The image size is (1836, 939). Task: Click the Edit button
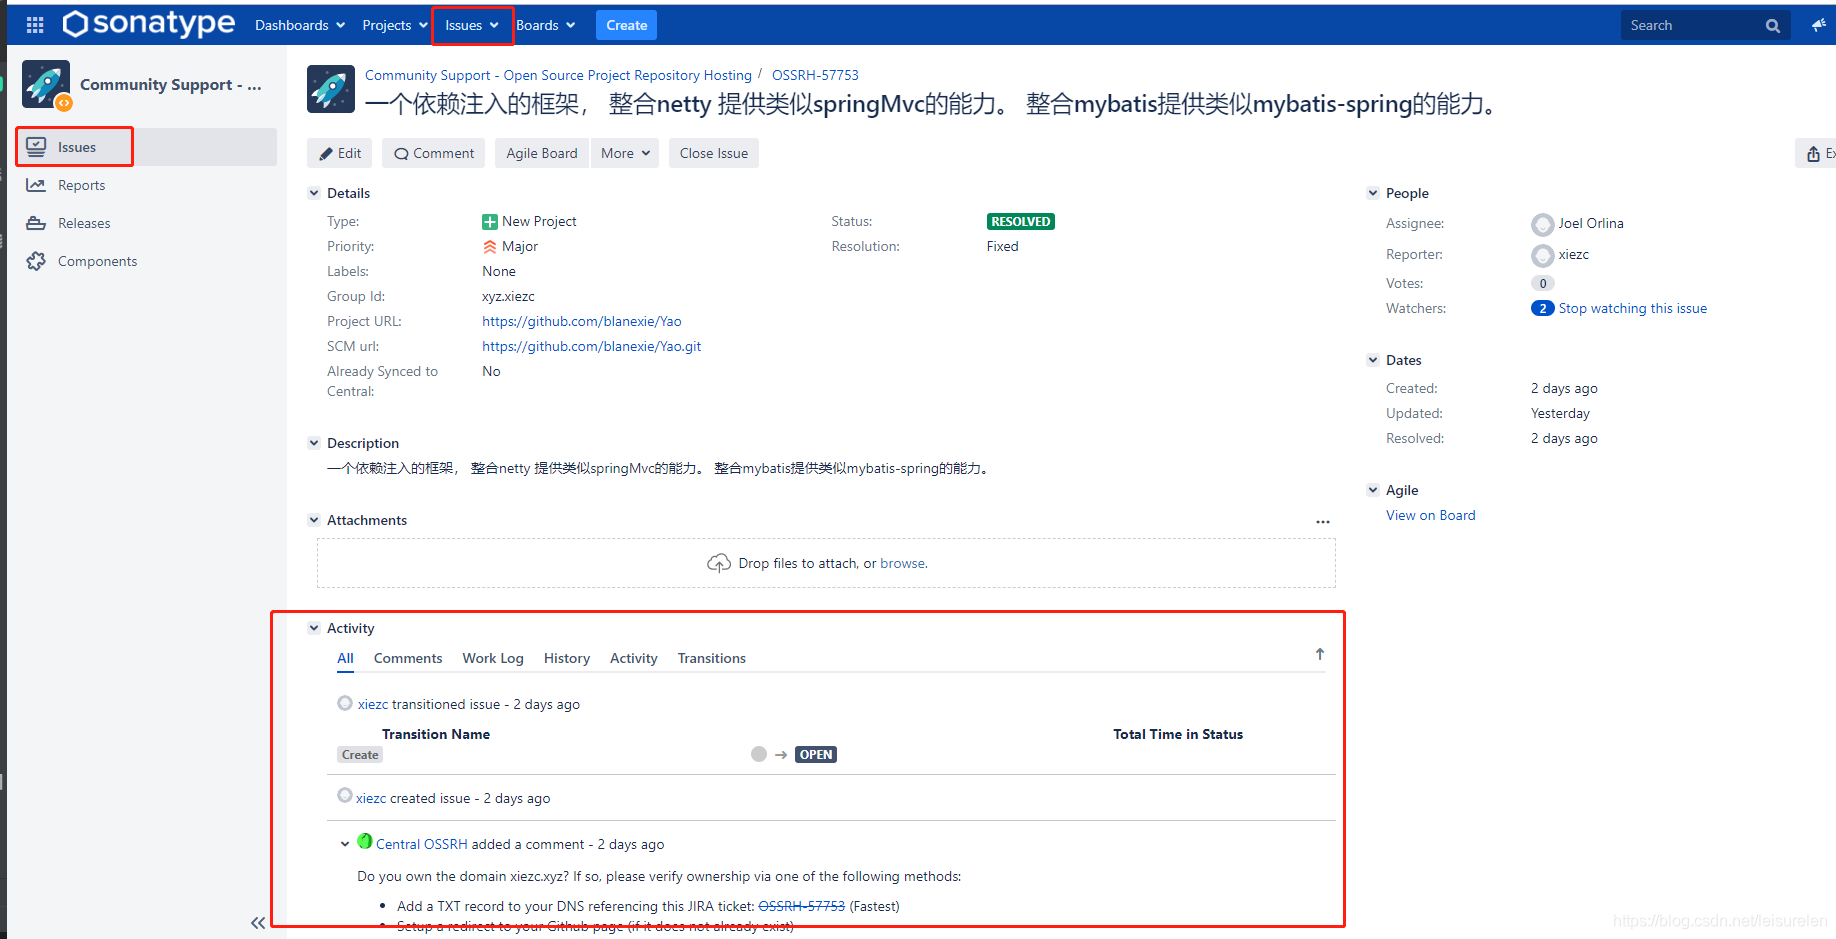click(340, 153)
